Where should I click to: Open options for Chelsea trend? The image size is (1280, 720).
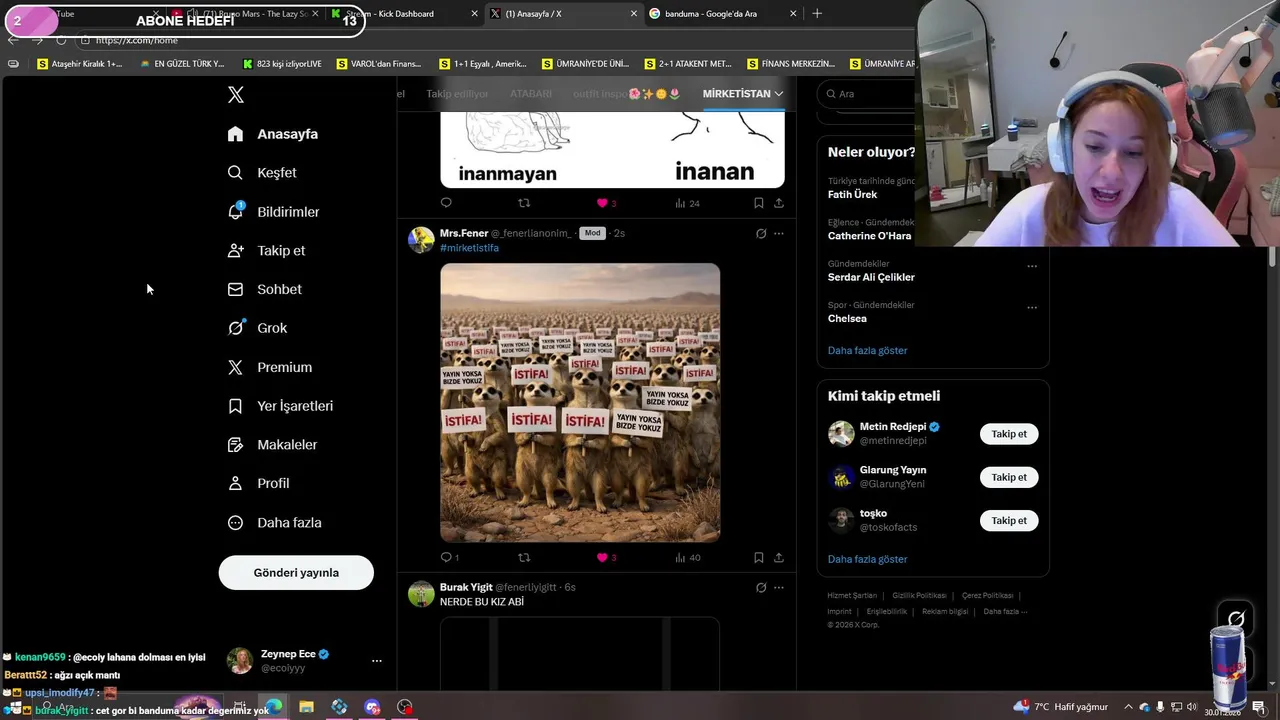[1032, 307]
